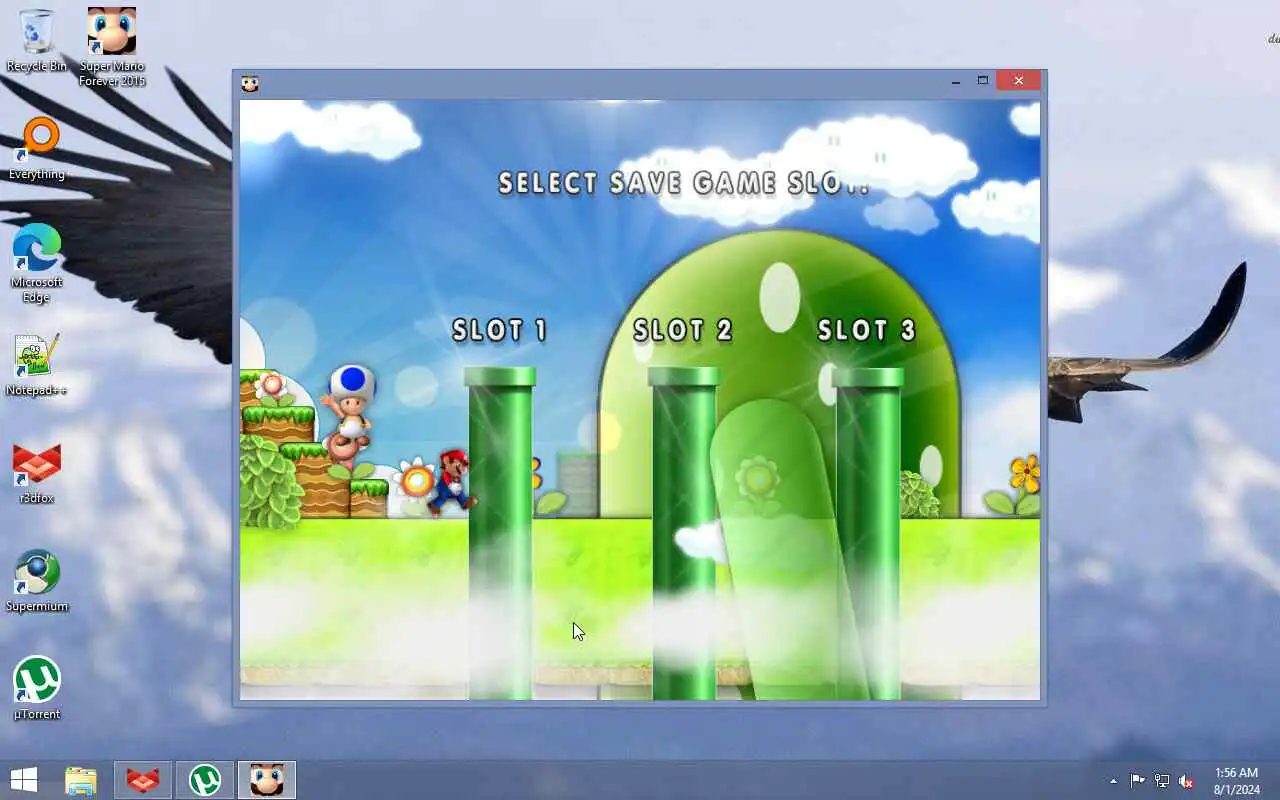Open the Supermium desktop shortcut
This screenshot has width=1280, height=800.
click(x=37, y=581)
